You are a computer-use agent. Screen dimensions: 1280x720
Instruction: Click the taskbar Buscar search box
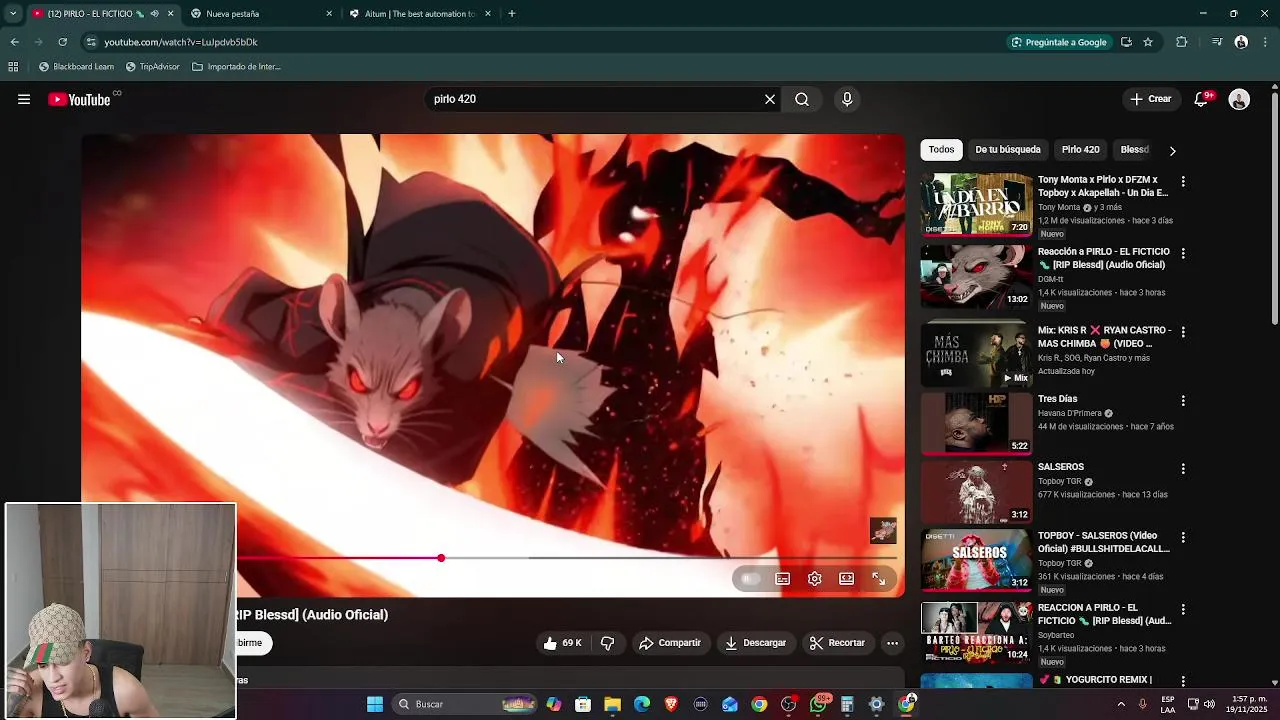point(466,704)
